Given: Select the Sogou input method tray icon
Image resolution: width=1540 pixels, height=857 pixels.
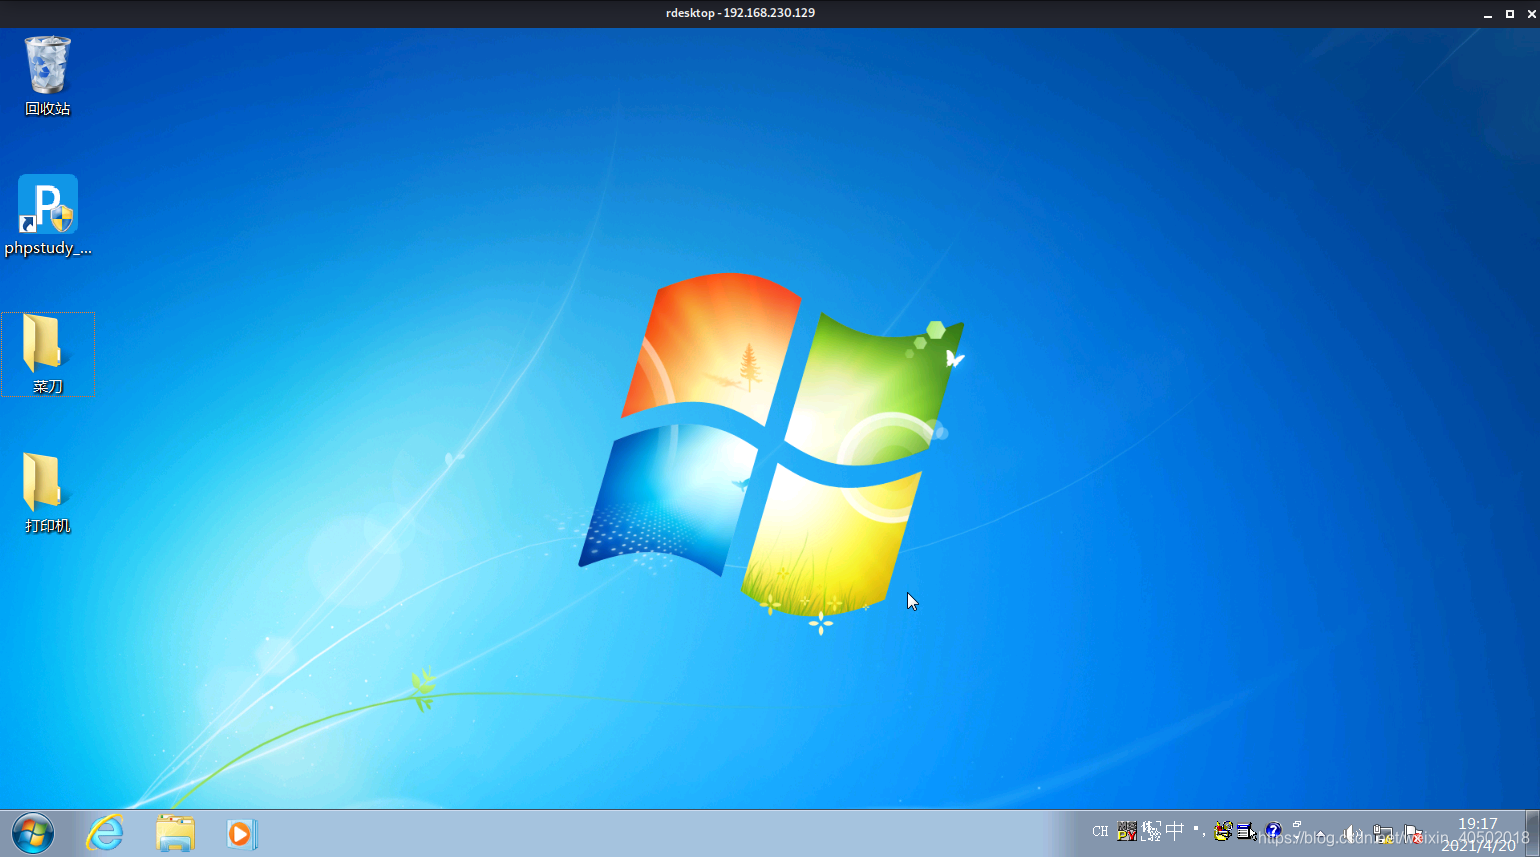Looking at the screenshot, I should (1126, 831).
